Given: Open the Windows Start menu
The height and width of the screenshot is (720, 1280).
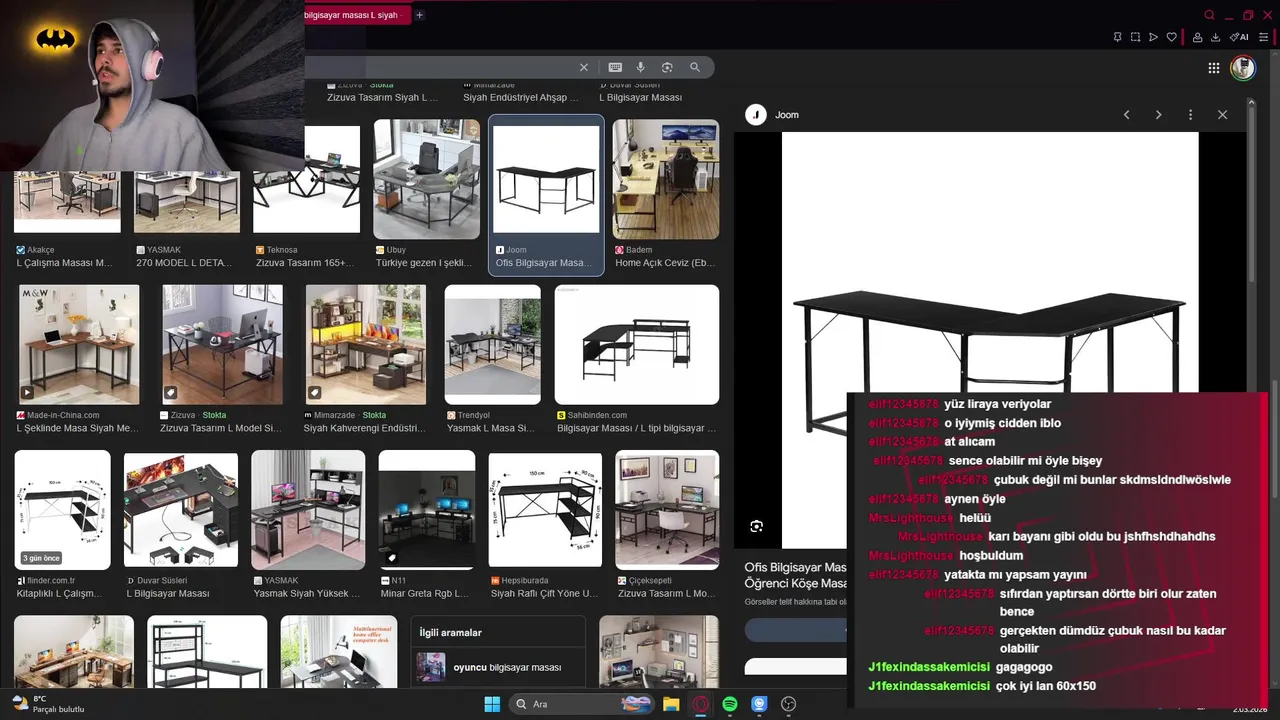Looking at the screenshot, I should (492, 704).
